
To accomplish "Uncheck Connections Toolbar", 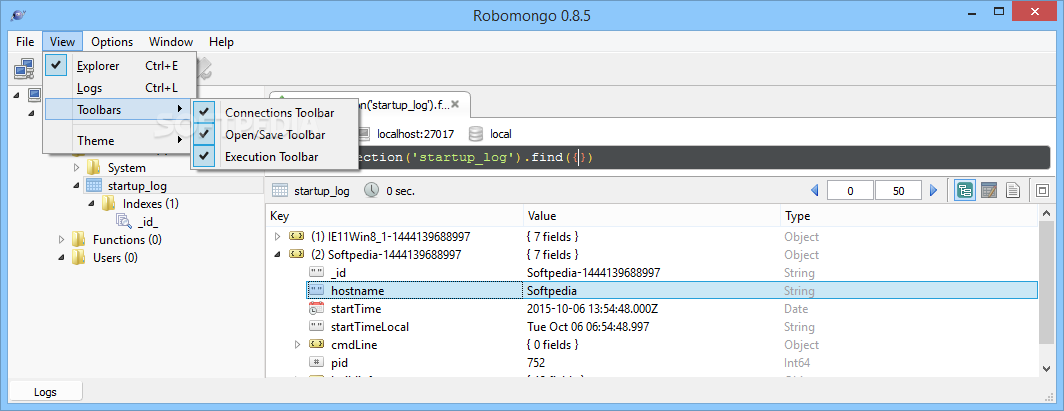I will click(x=273, y=113).
